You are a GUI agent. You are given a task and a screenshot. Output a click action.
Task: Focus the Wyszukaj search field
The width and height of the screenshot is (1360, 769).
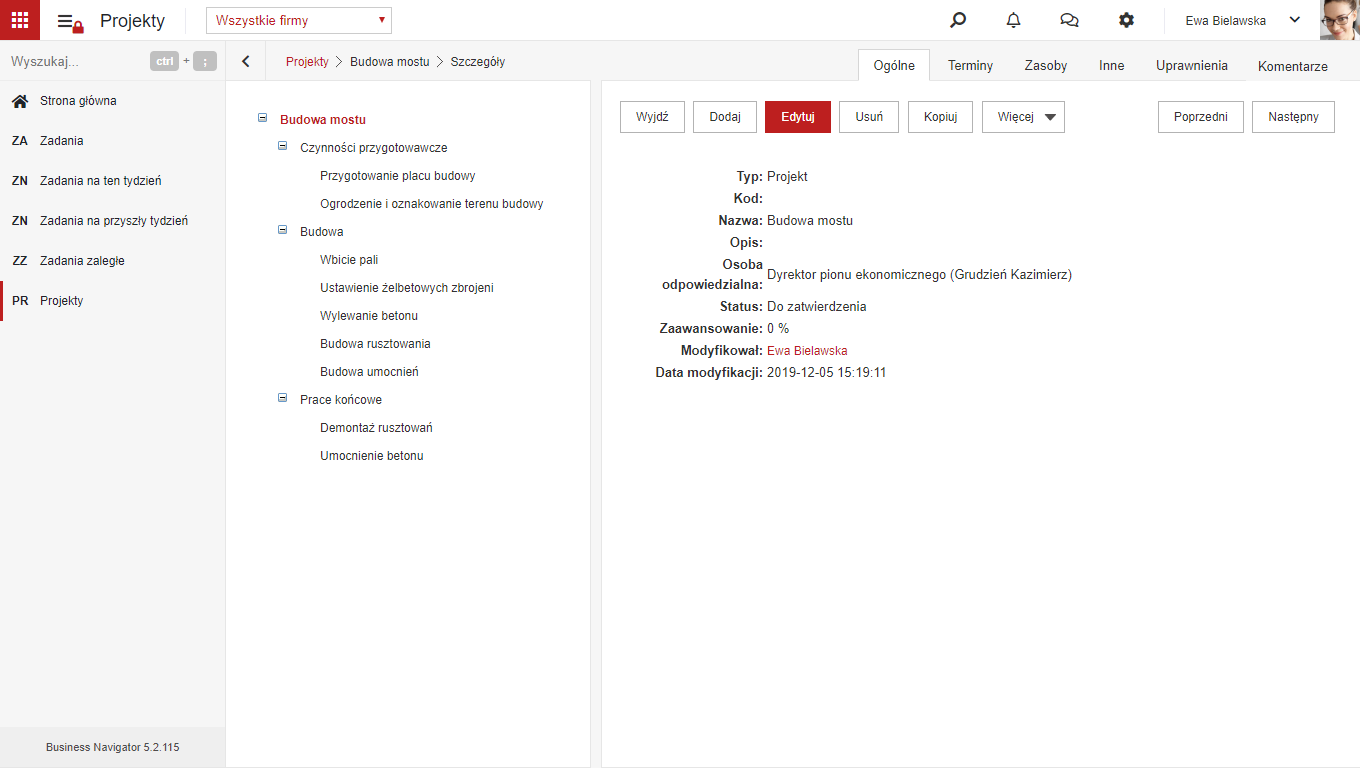click(75, 62)
